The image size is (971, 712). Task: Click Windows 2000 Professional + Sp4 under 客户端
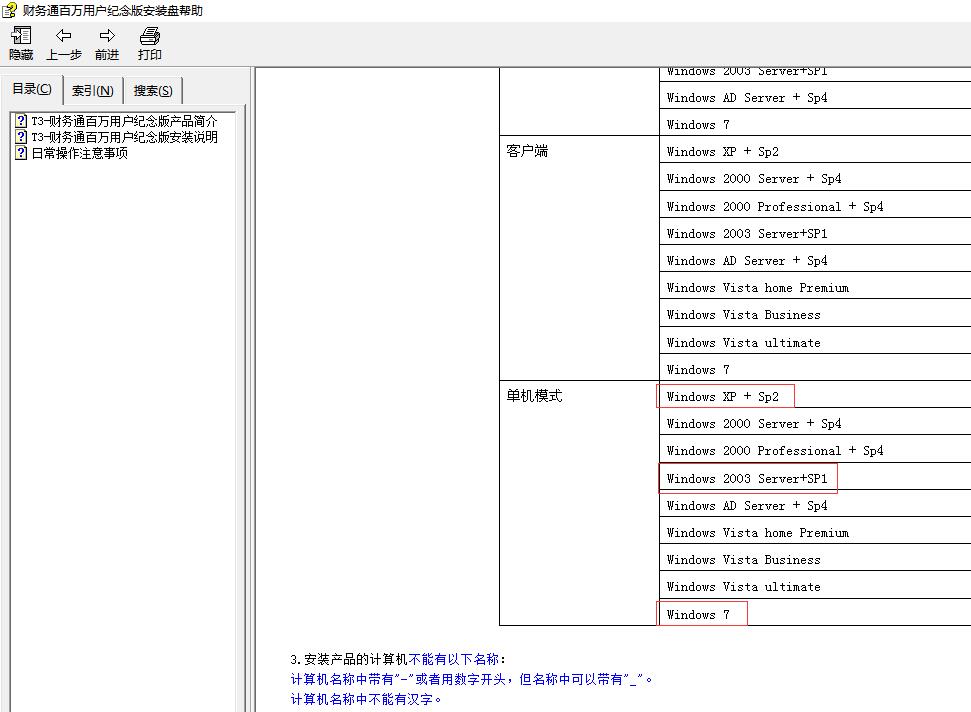(775, 206)
